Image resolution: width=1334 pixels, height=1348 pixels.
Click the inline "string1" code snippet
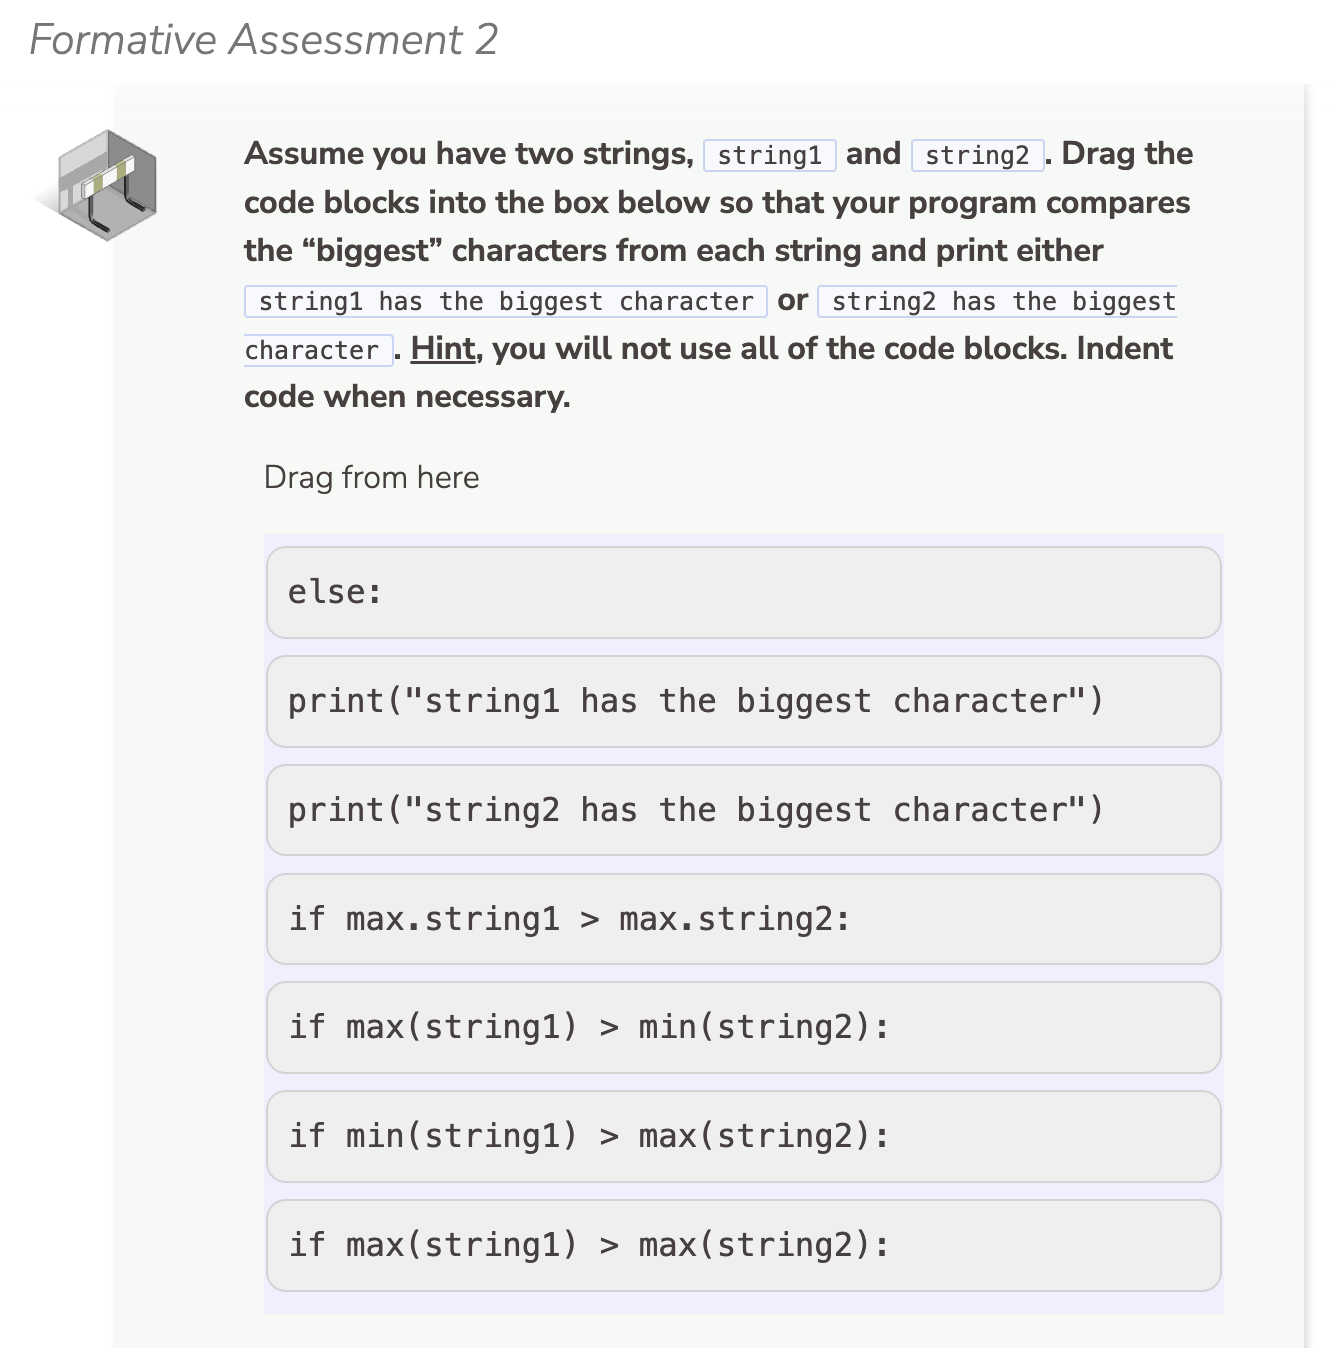tap(769, 155)
